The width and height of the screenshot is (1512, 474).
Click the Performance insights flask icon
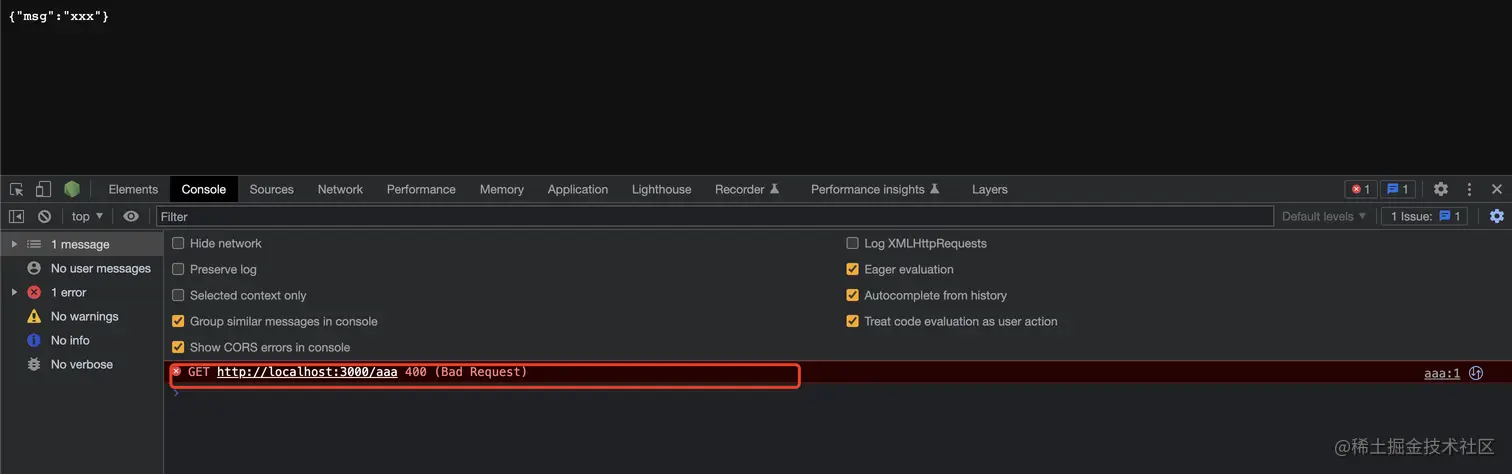pyautogui.click(x=935, y=189)
